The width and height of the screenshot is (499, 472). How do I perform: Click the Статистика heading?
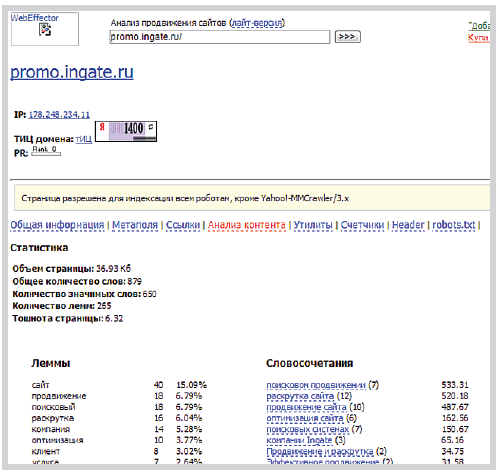[x=39, y=248]
